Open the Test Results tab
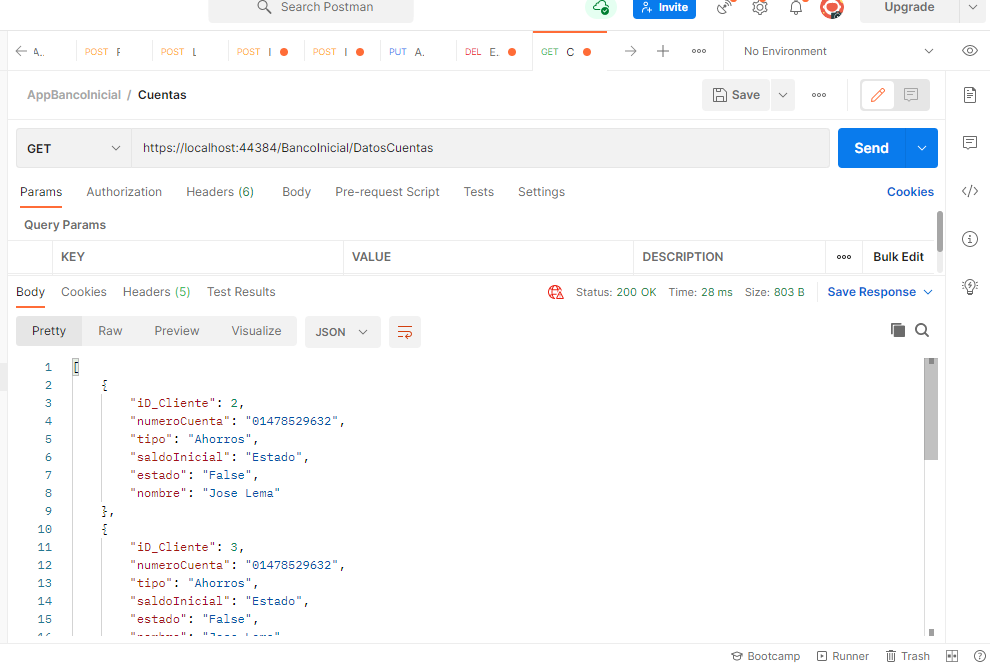The image size is (990, 663). (x=241, y=292)
